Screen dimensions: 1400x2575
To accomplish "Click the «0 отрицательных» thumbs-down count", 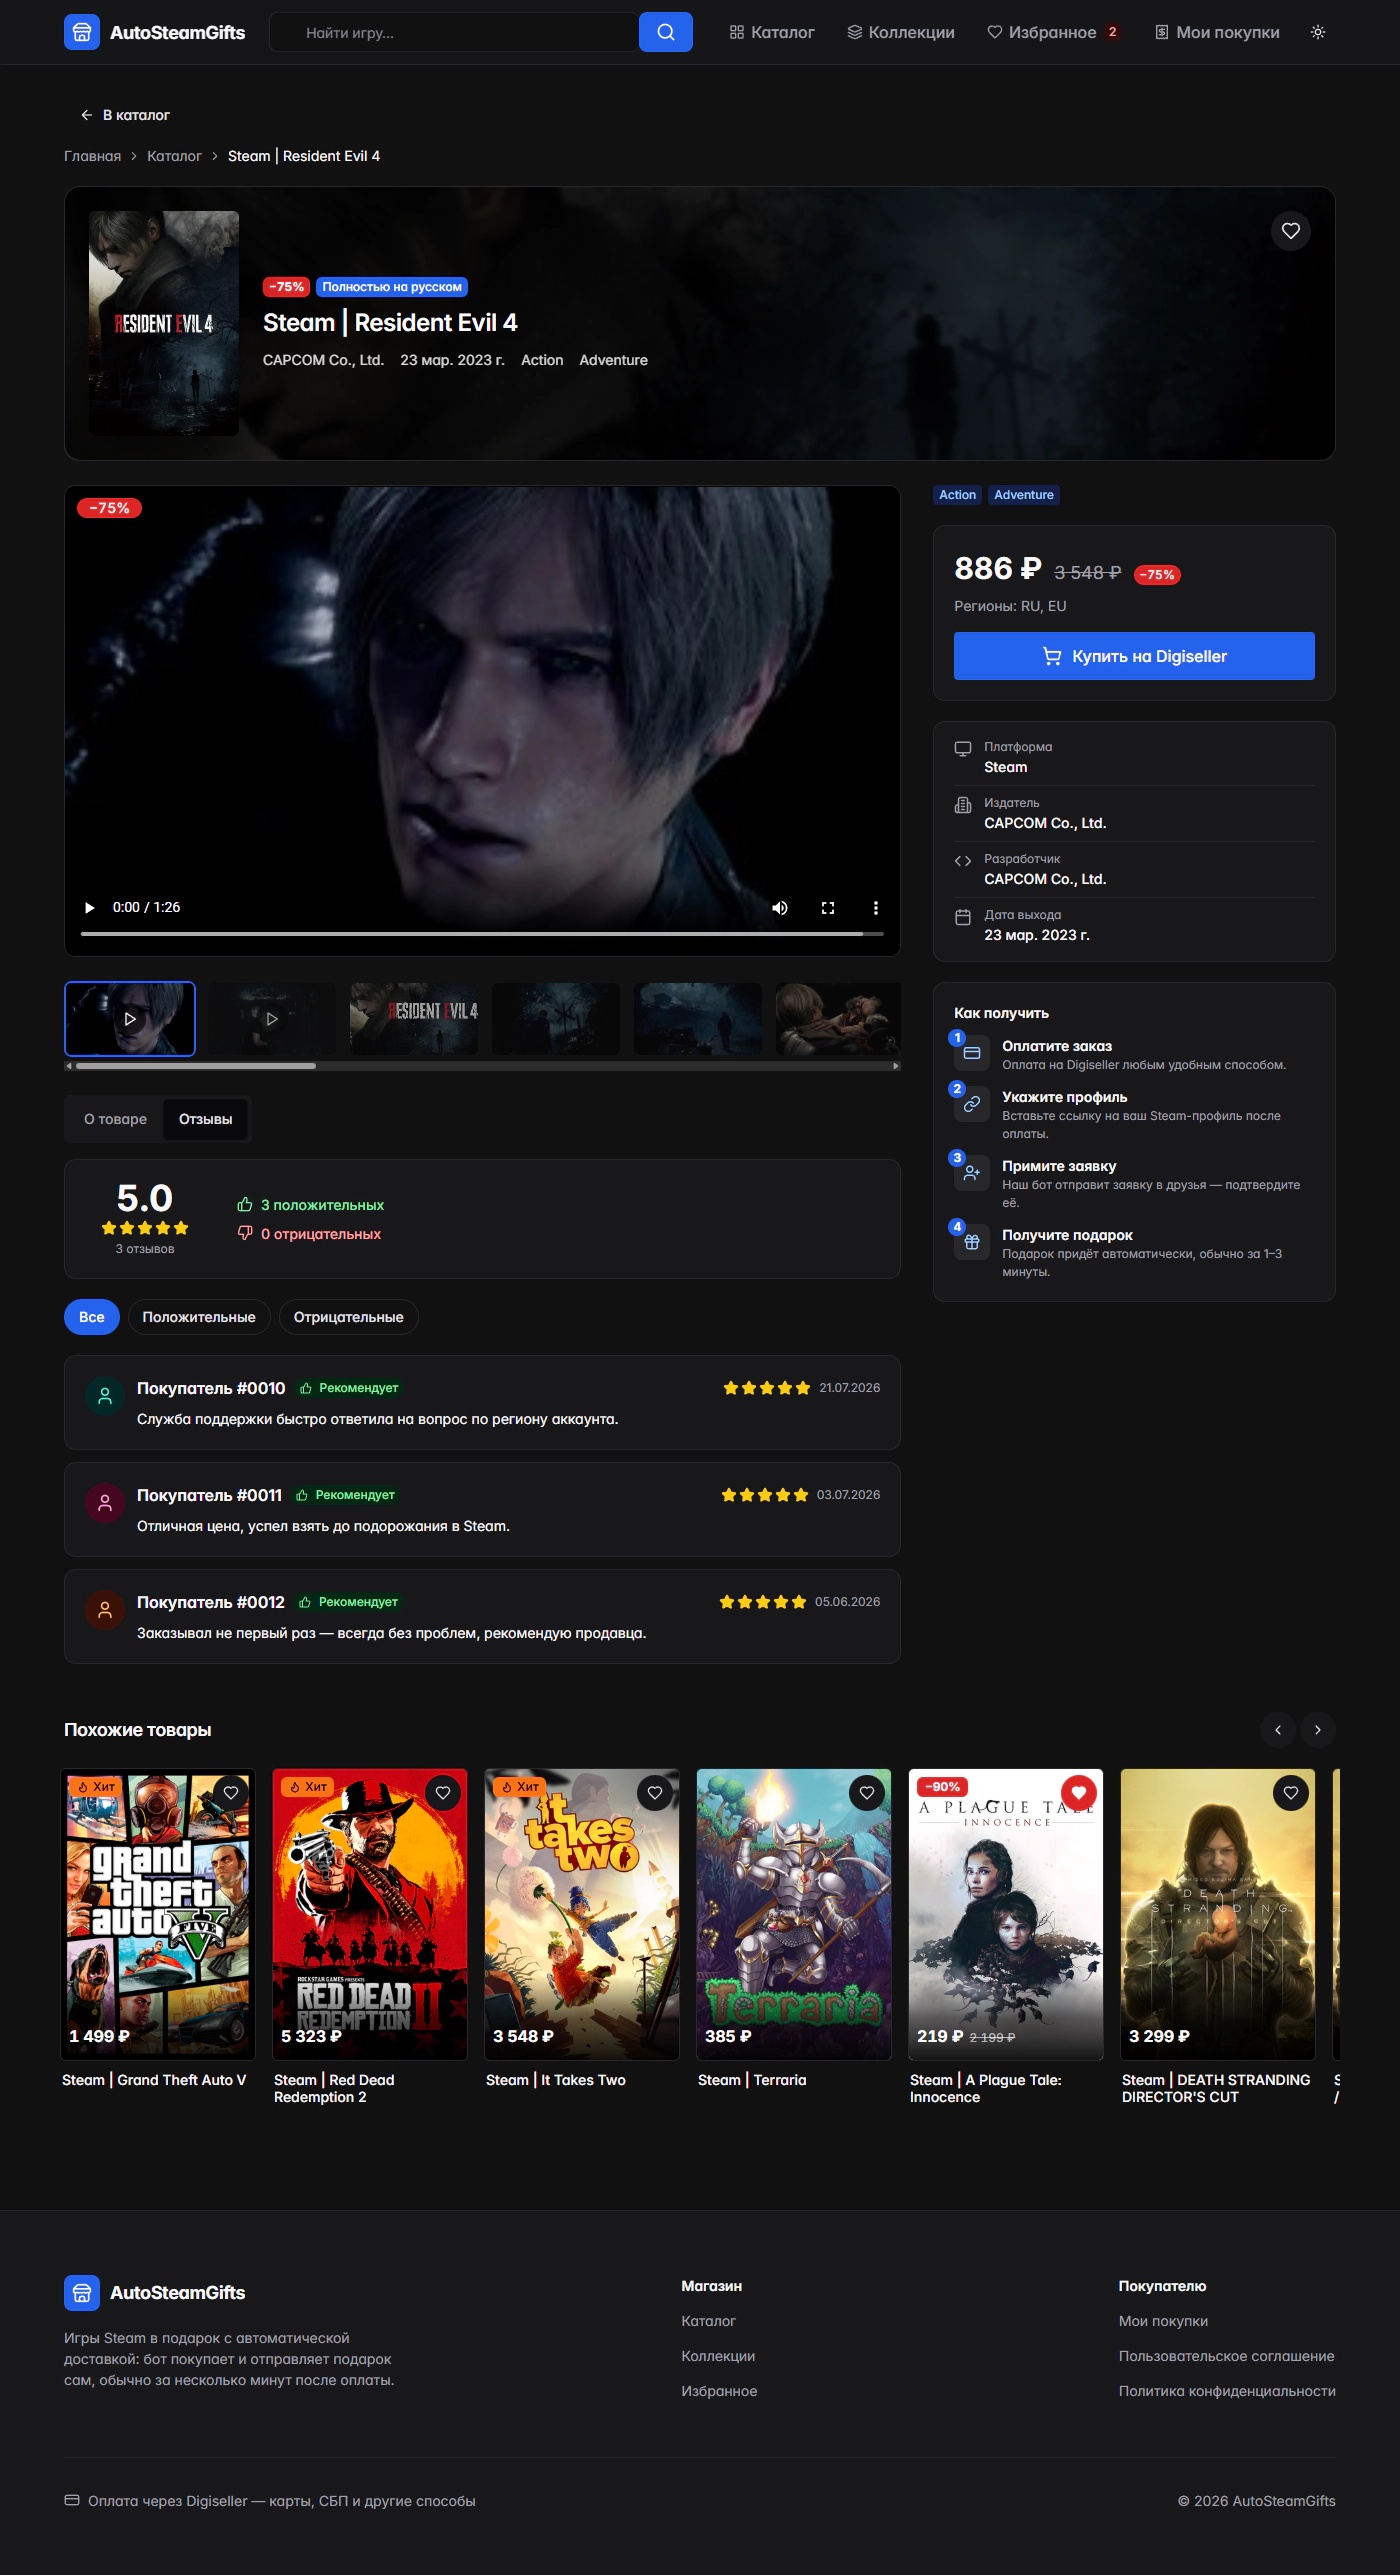I will (309, 1234).
